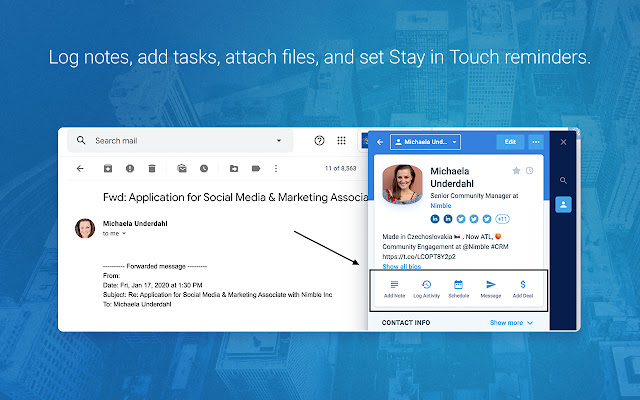Open Log Activity in contact panel

point(426,289)
